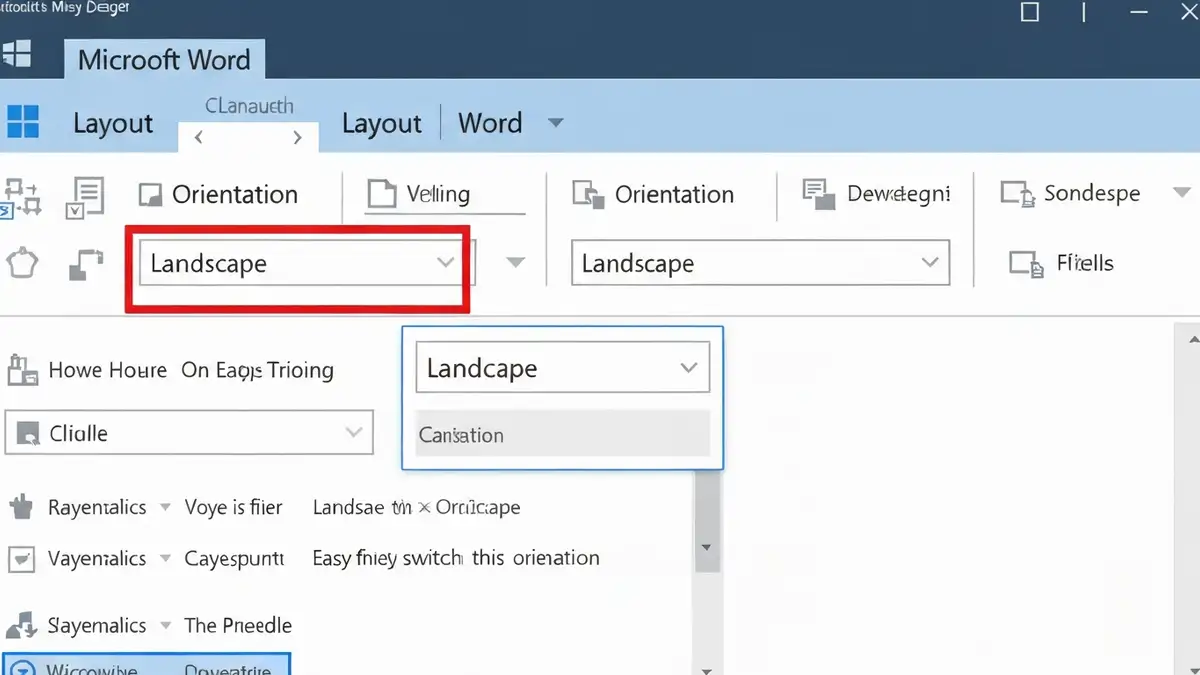
Task: Click the On Eags Trioing text
Action: [257, 370]
